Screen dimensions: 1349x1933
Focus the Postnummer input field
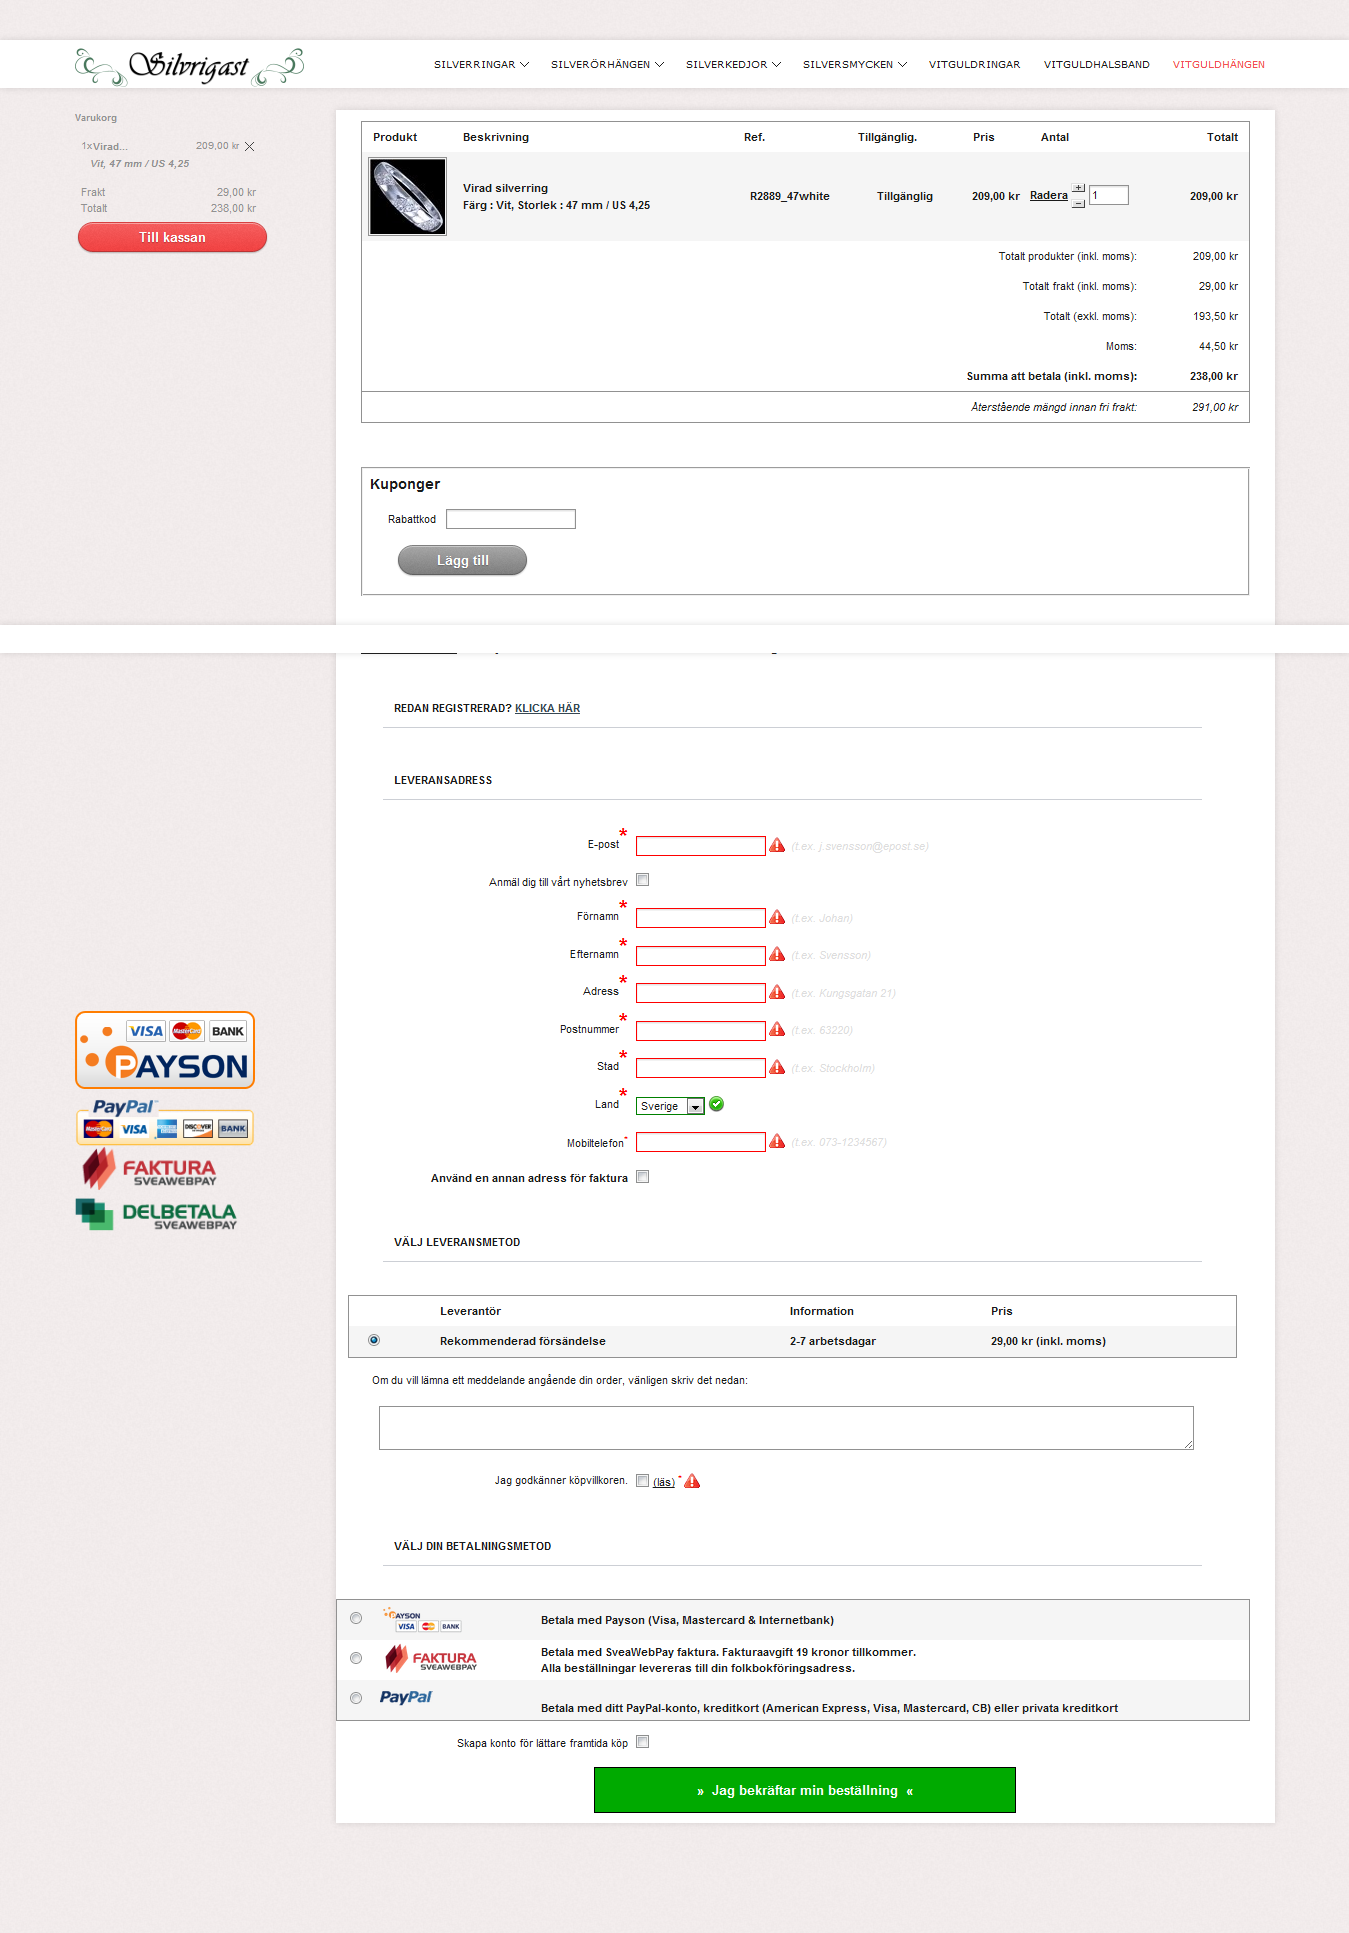(701, 1031)
